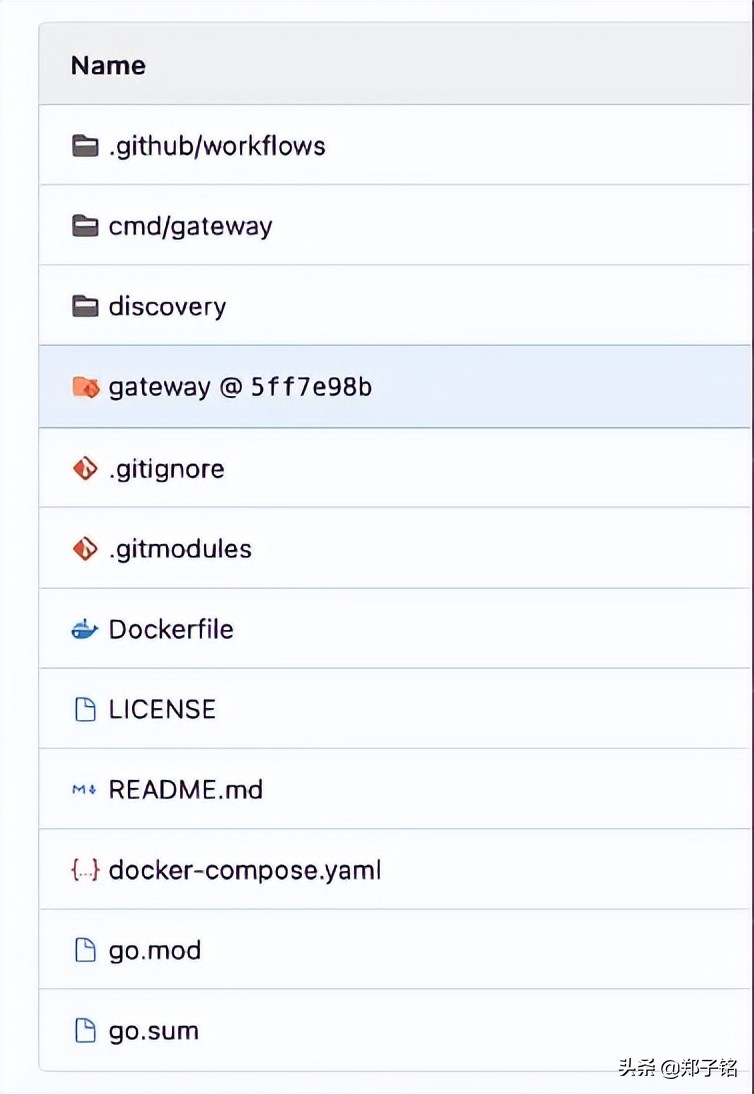Click the discovery folder icon

click(x=85, y=306)
